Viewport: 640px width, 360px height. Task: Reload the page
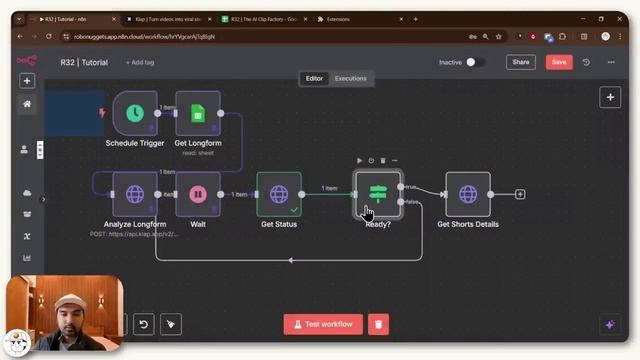point(49,36)
